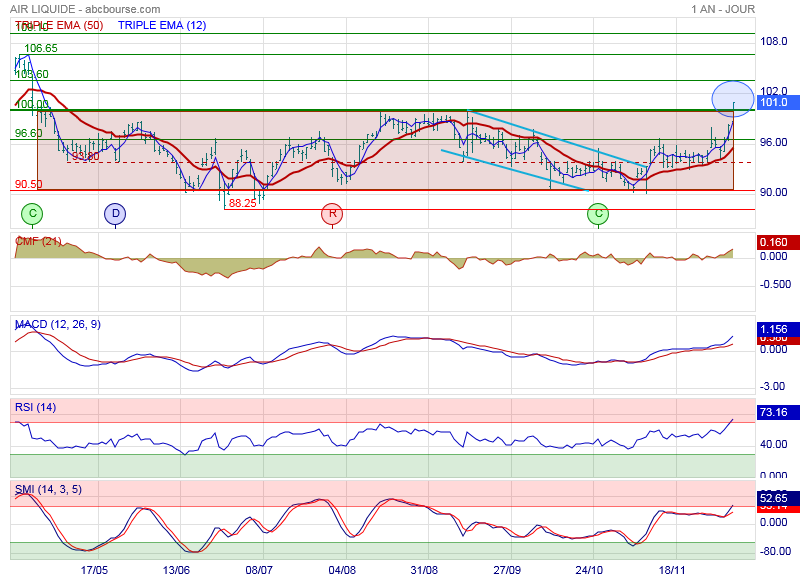Image resolution: width=800 pixels, height=580 pixels.
Task: Click the 1.156 MACD value tag
Action: pos(774,329)
